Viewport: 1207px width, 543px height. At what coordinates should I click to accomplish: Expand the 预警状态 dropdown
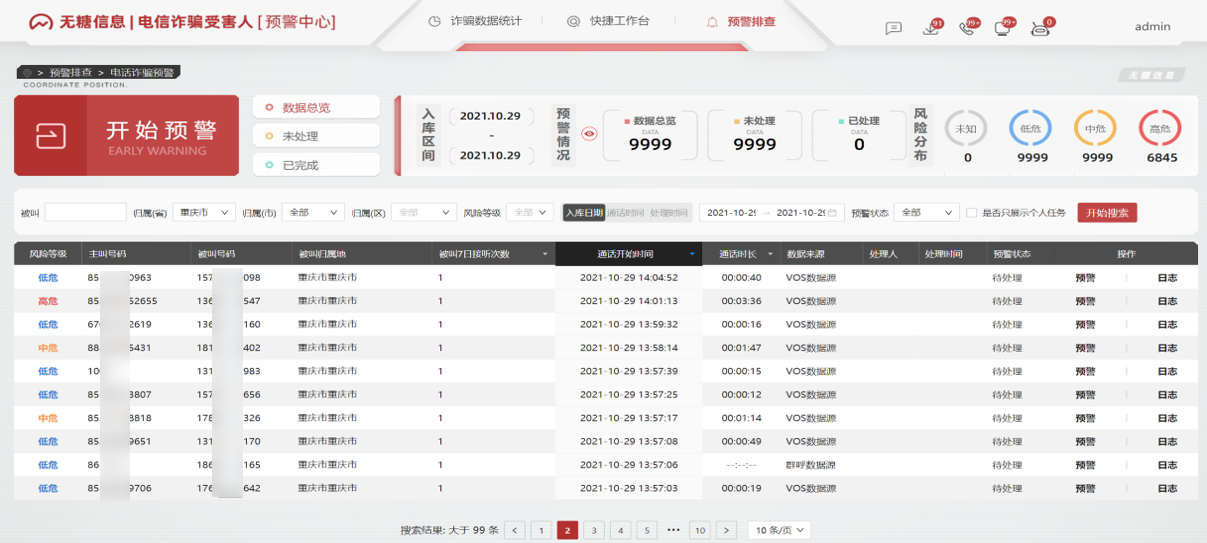[x=926, y=213]
